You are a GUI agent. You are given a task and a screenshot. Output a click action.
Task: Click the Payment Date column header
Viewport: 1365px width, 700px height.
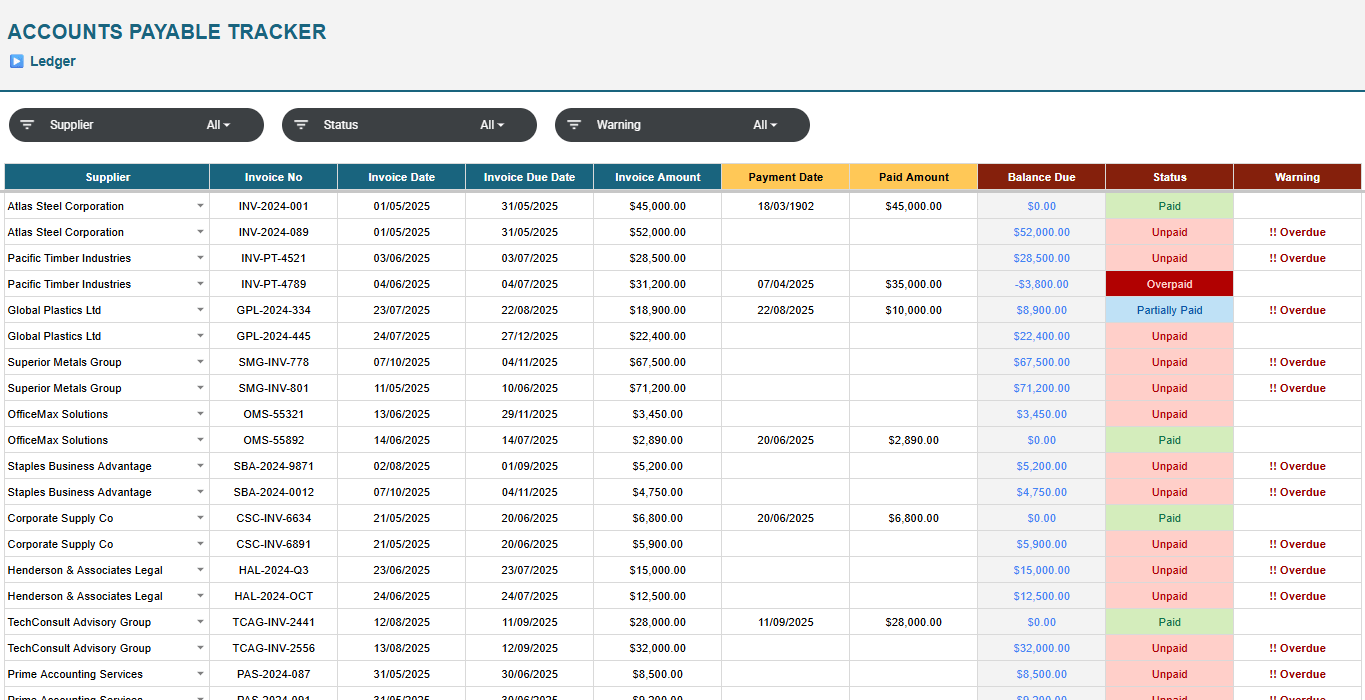point(785,177)
